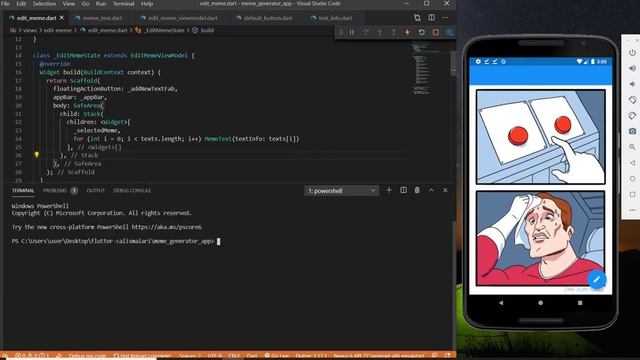Tap the two buttons meme top panel
This screenshot has height=360, width=640.
(540, 137)
